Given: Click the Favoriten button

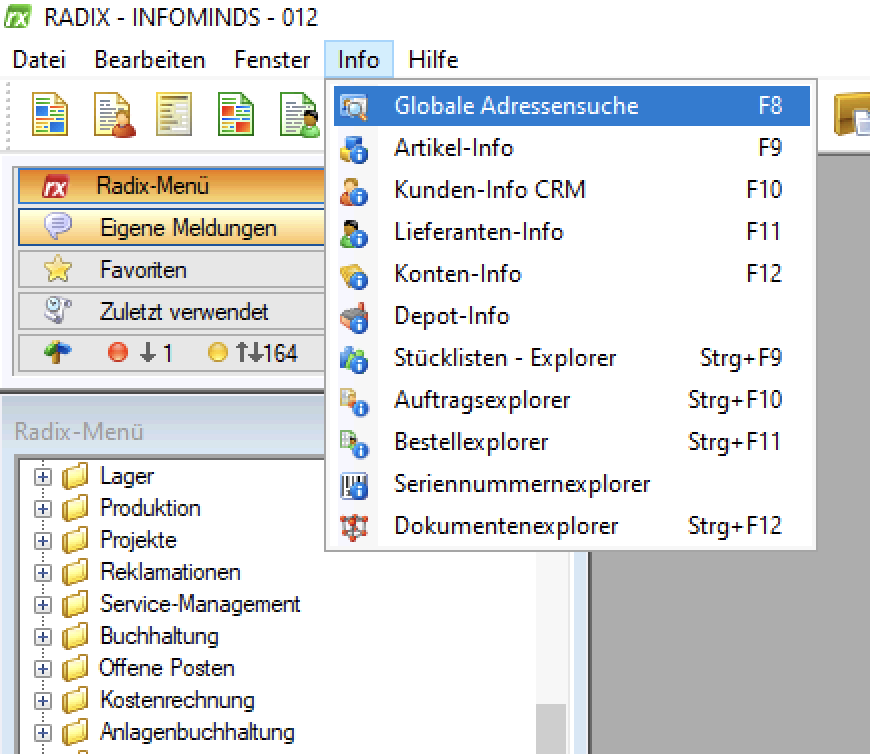Looking at the screenshot, I should [171, 270].
